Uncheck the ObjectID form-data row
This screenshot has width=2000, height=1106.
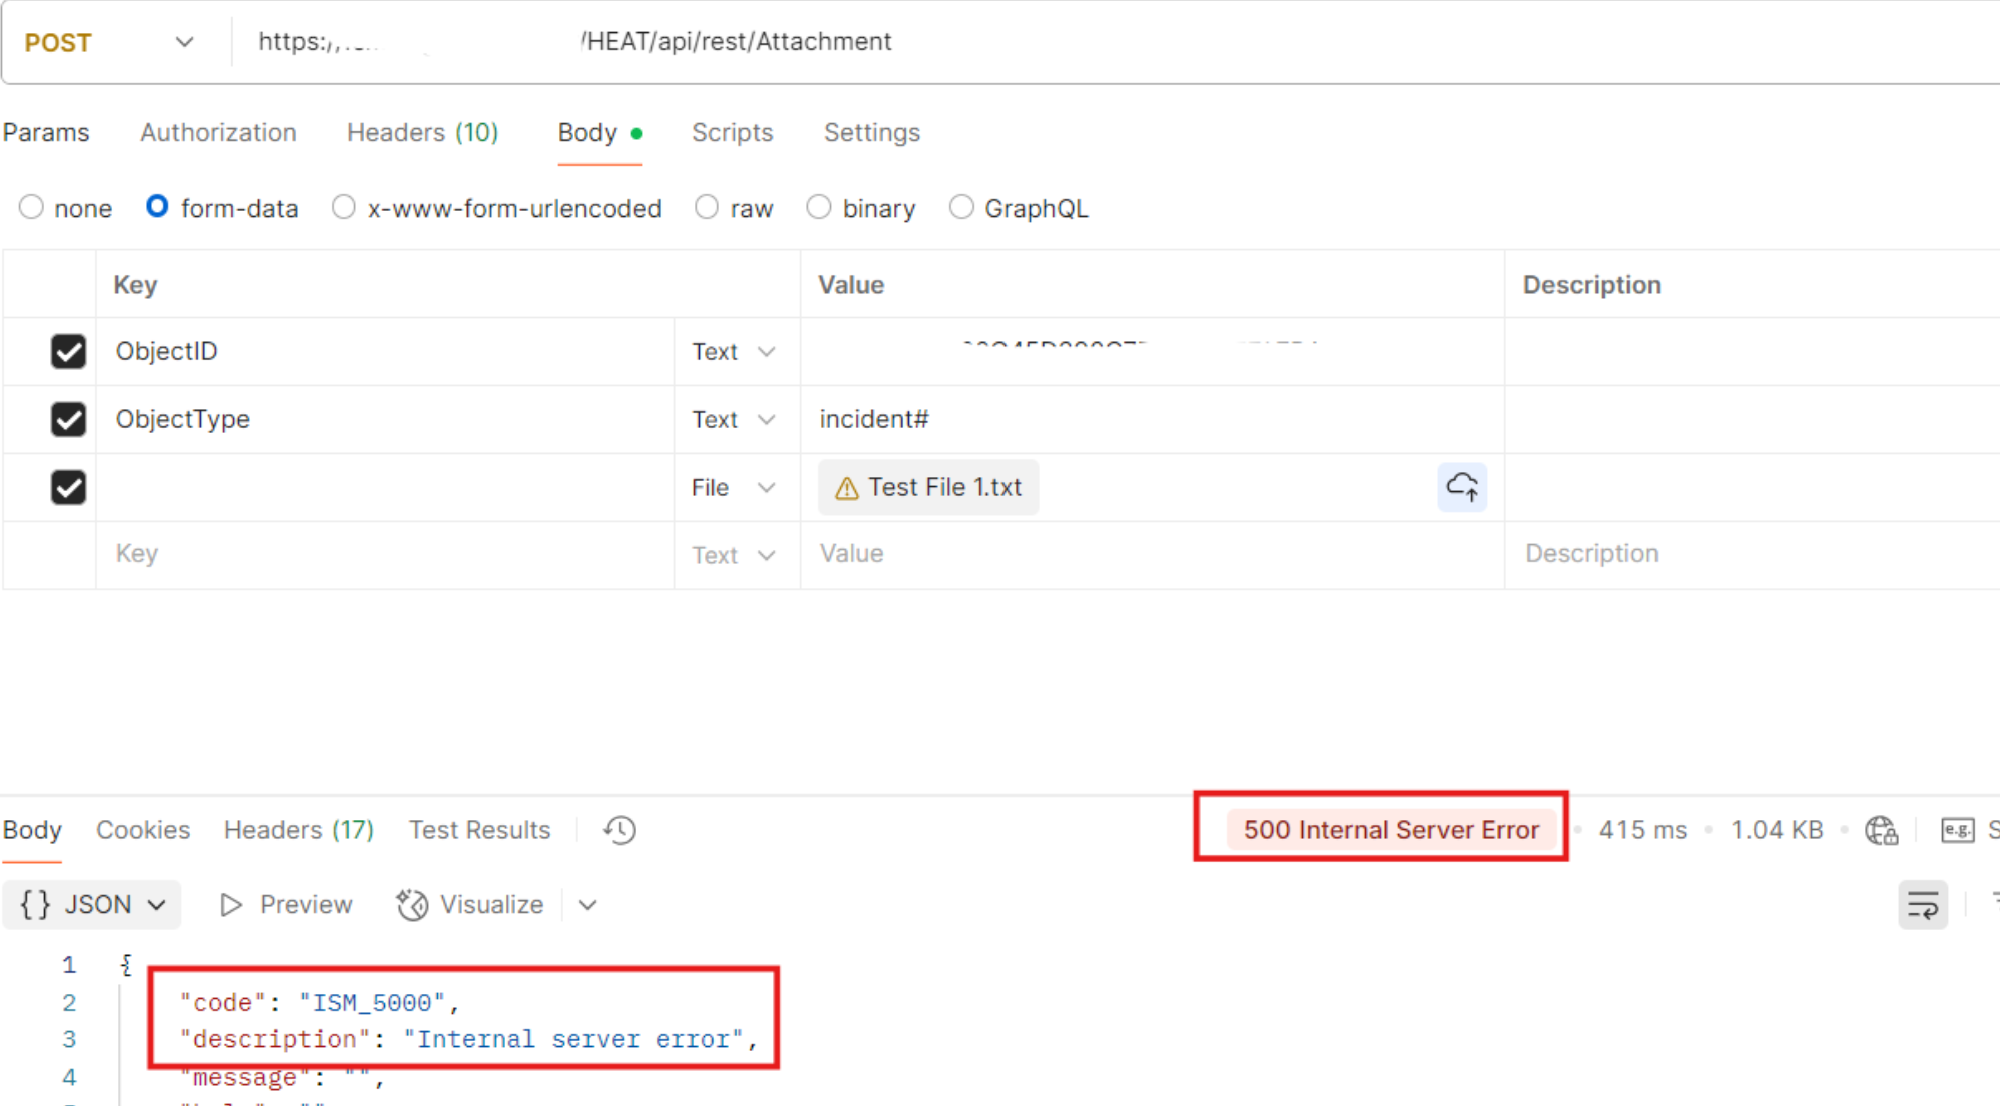click(68, 351)
